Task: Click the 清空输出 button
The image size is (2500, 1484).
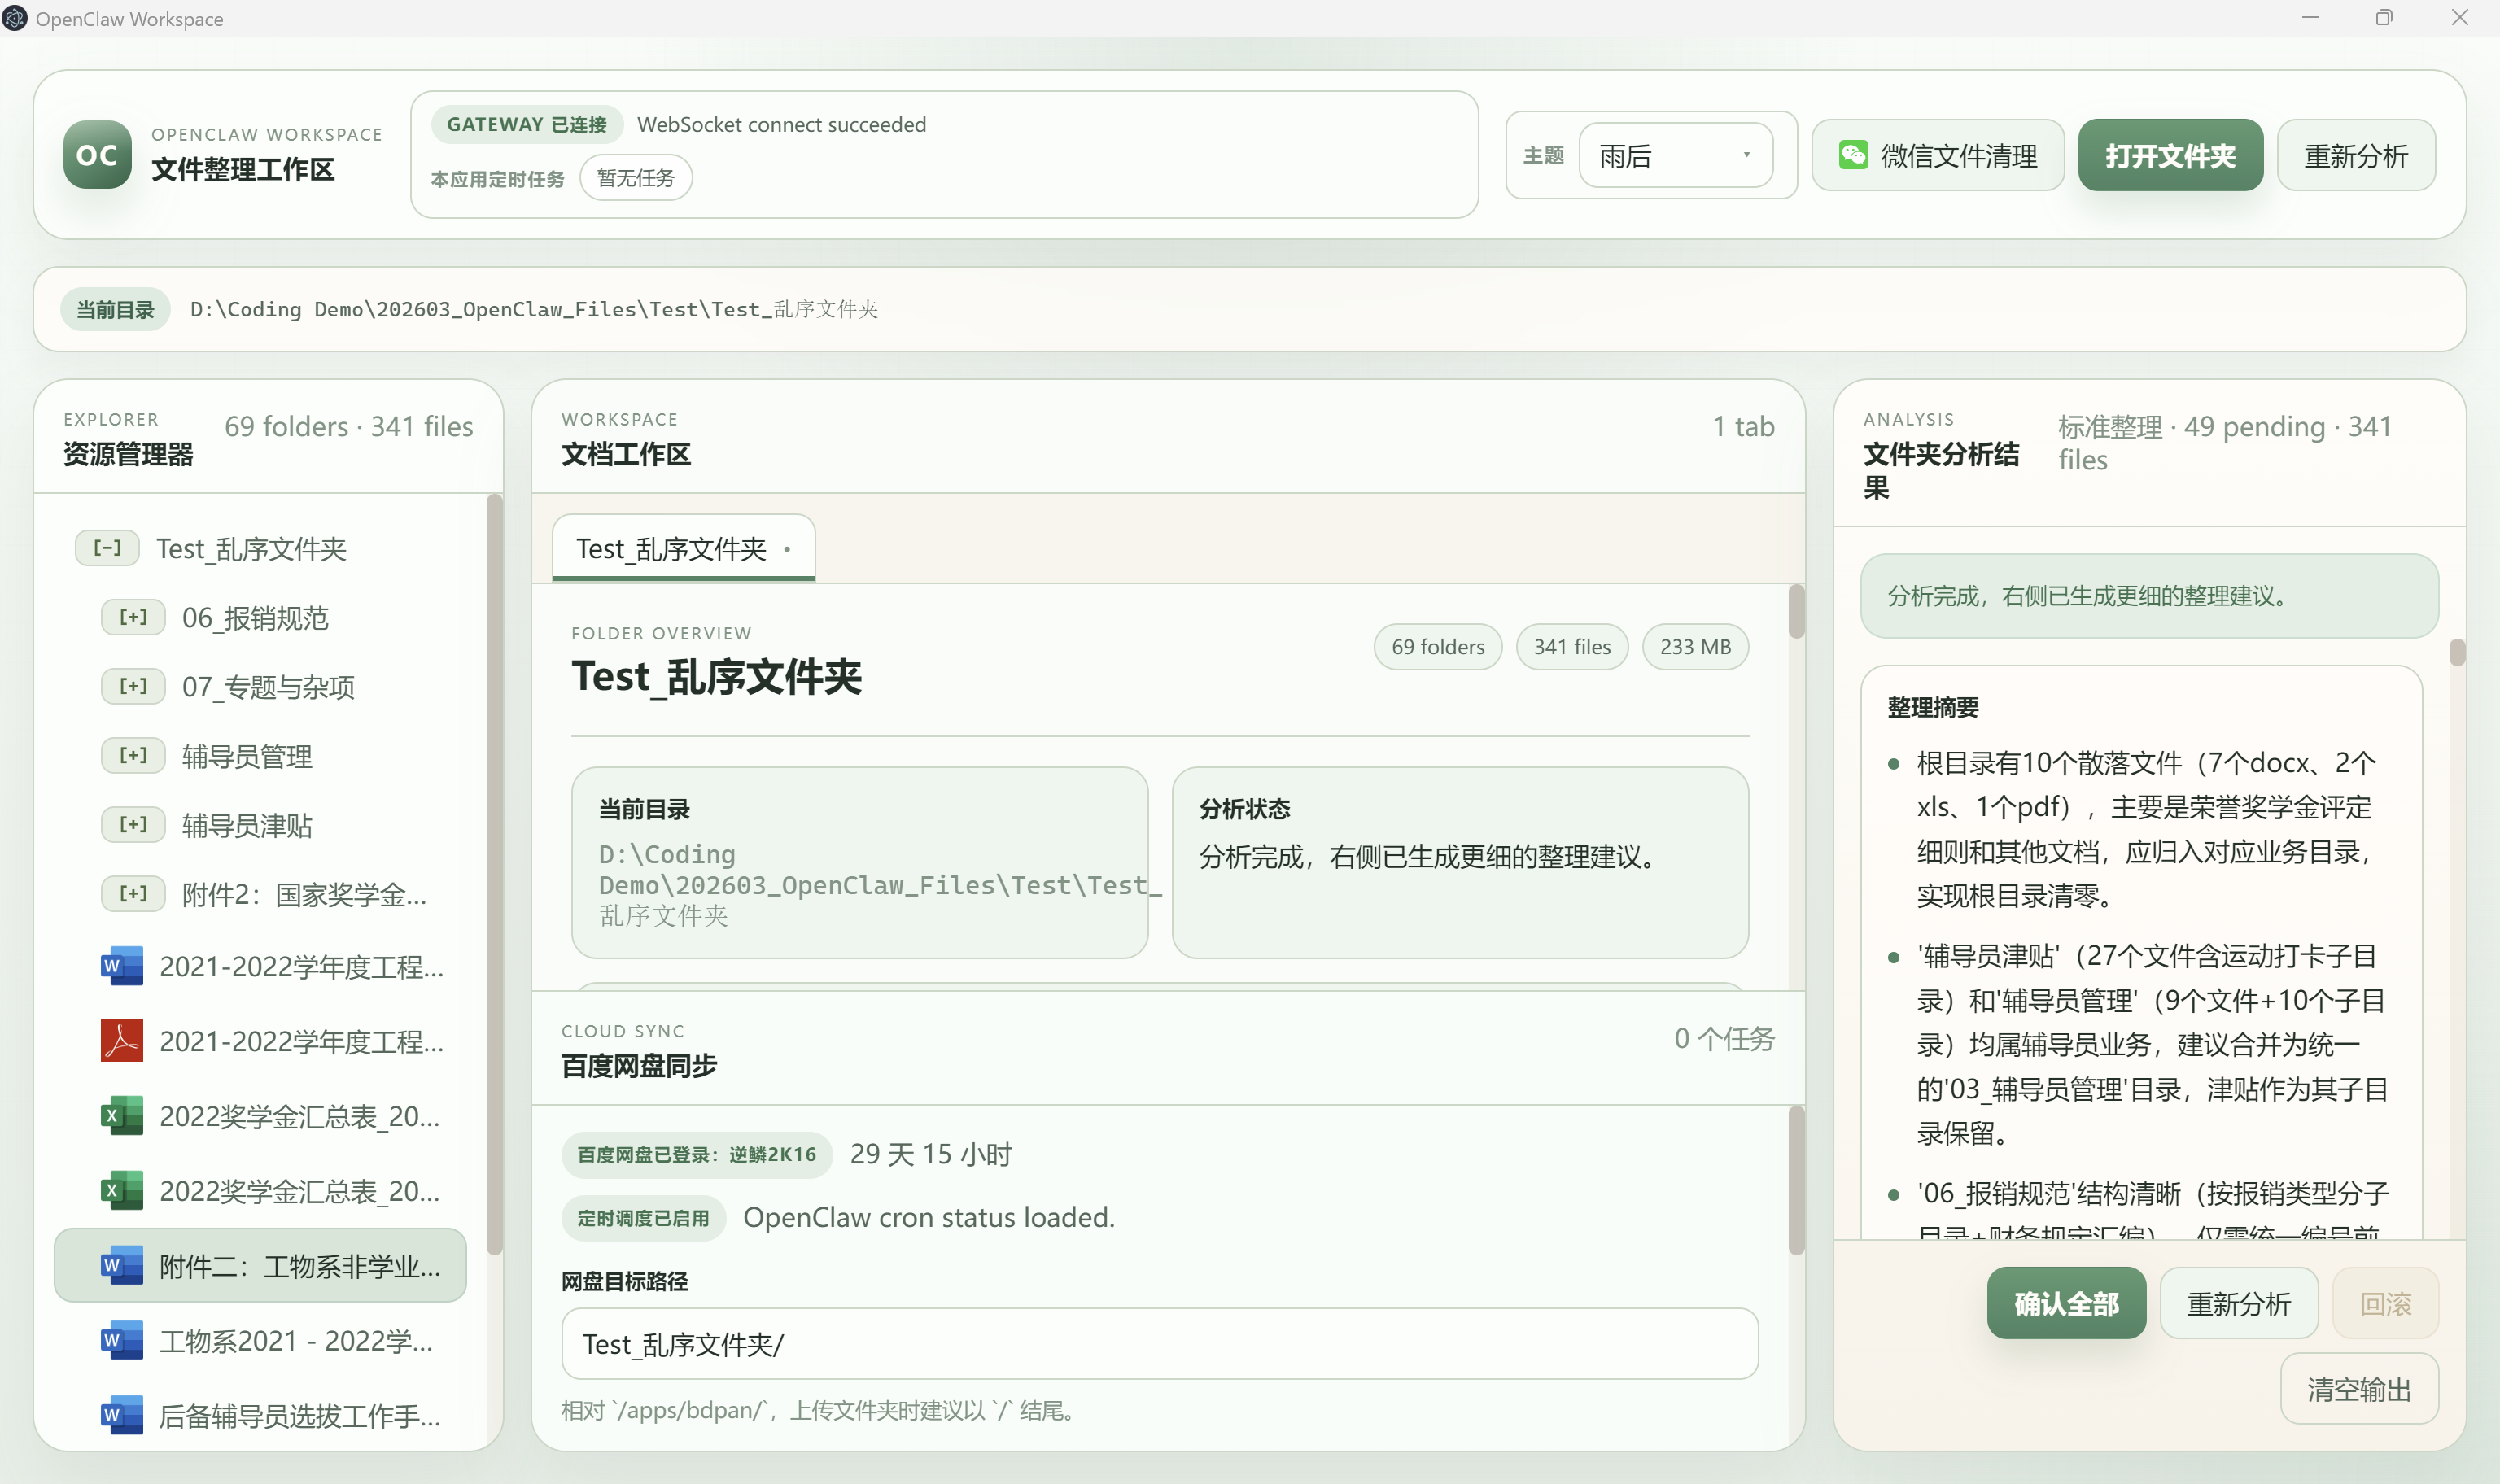Action: point(2358,1389)
